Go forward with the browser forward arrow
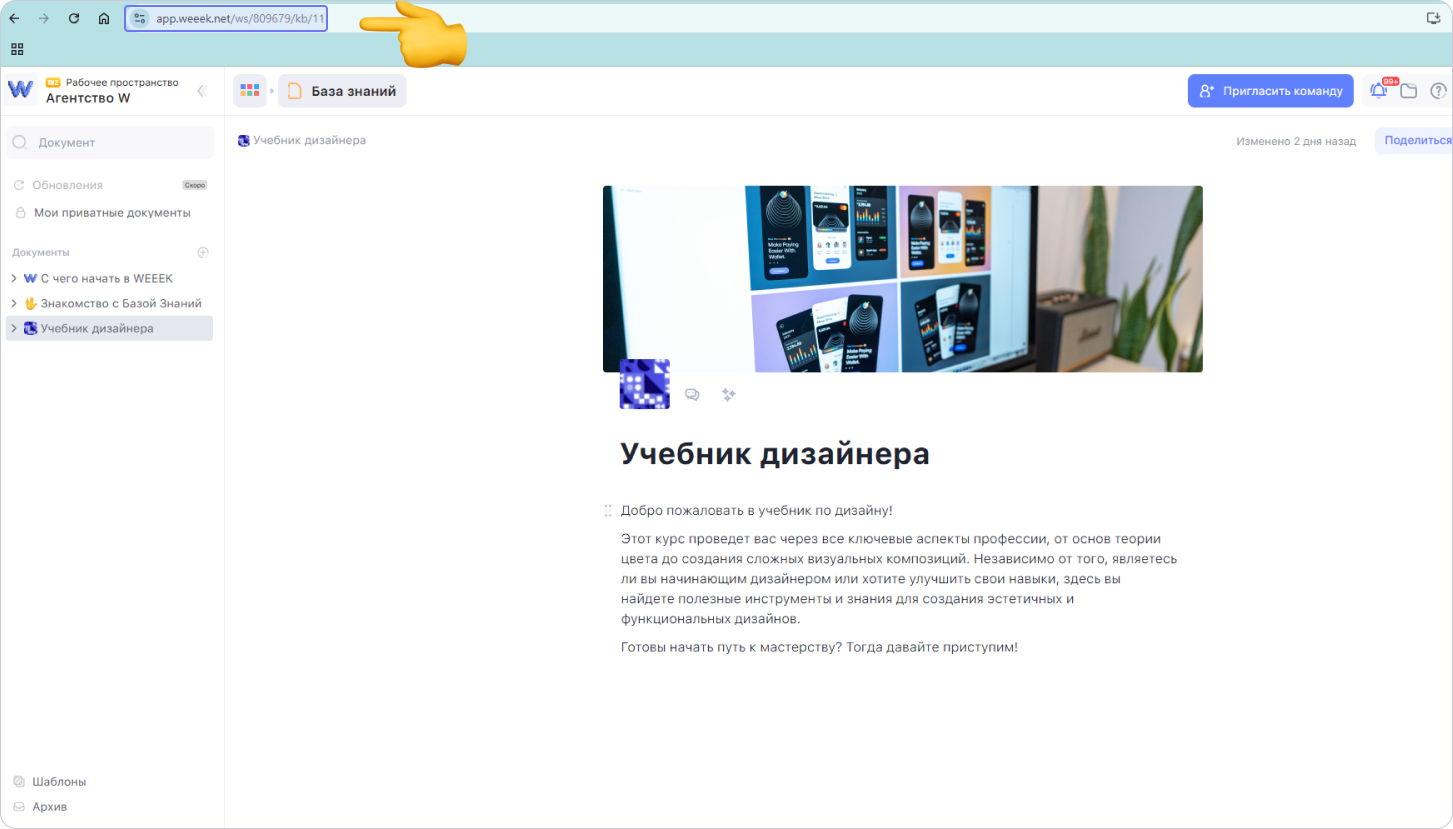This screenshot has width=1453, height=829. click(43, 18)
